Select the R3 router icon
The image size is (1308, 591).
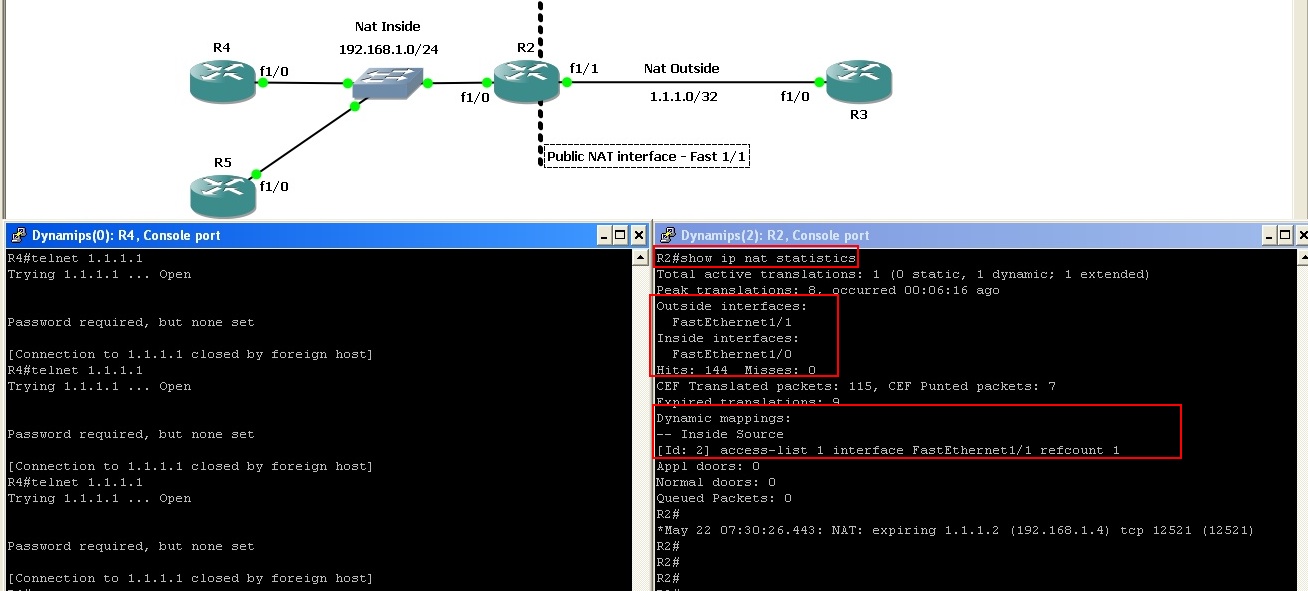click(859, 79)
